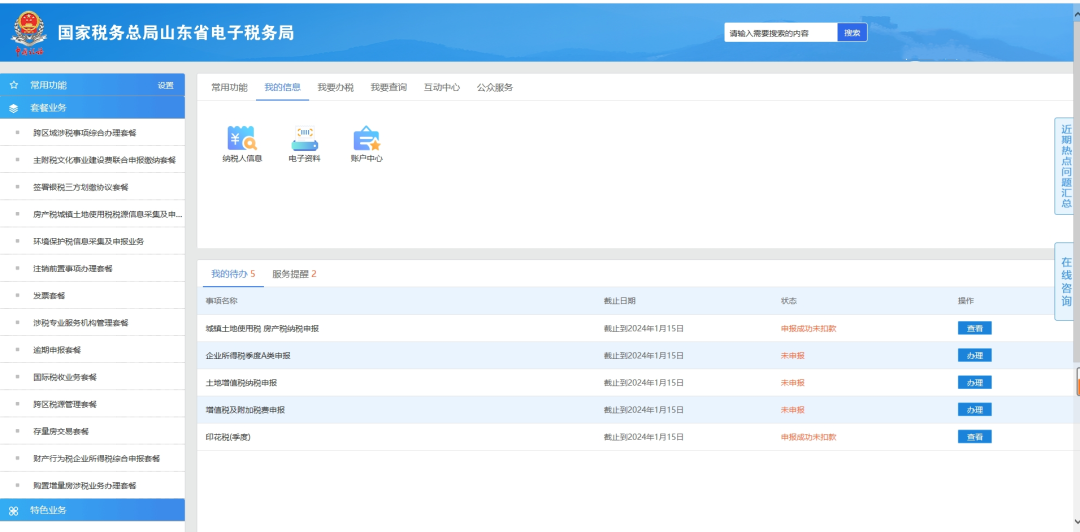Expand the 常用功能 sidebar header
This screenshot has height=532, width=1080.
pyautogui.click(x=92, y=85)
